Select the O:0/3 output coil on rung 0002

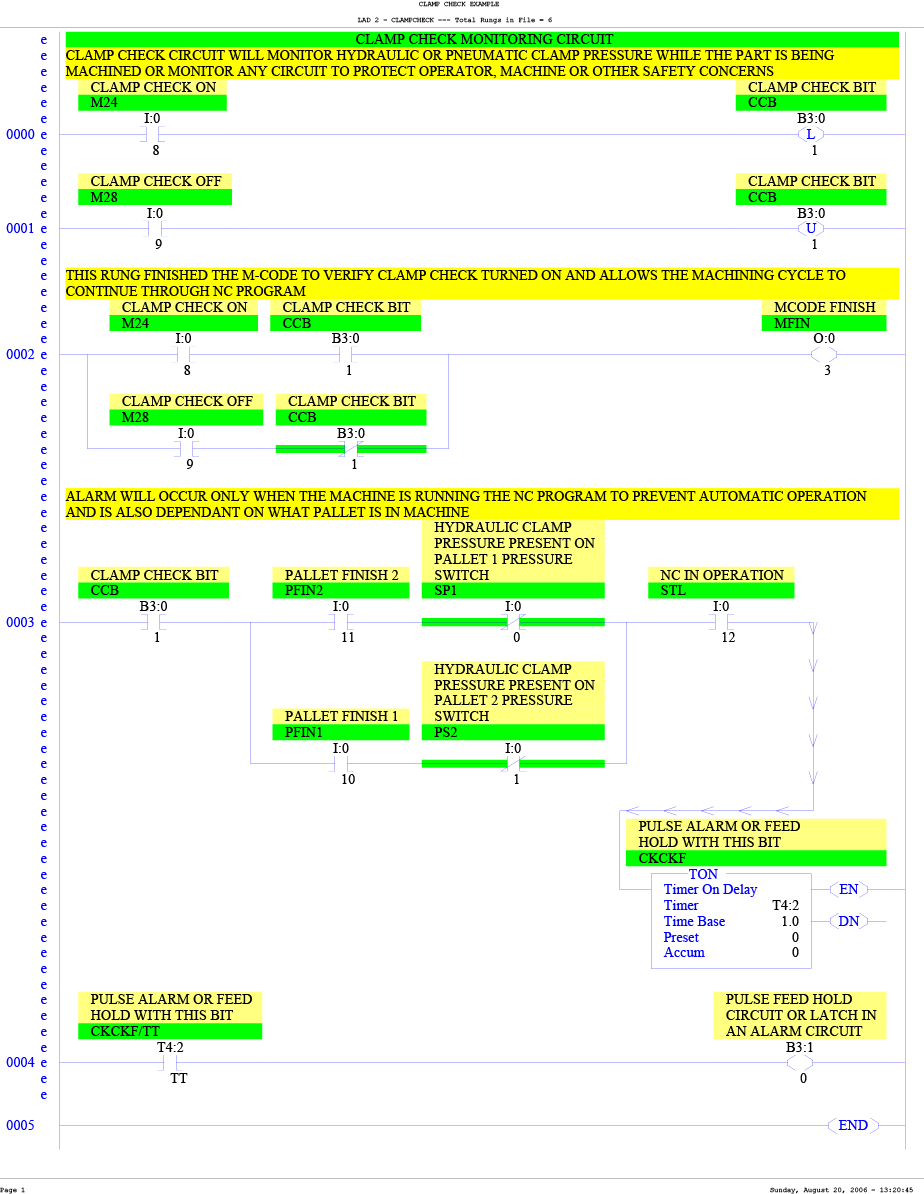coord(824,354)
